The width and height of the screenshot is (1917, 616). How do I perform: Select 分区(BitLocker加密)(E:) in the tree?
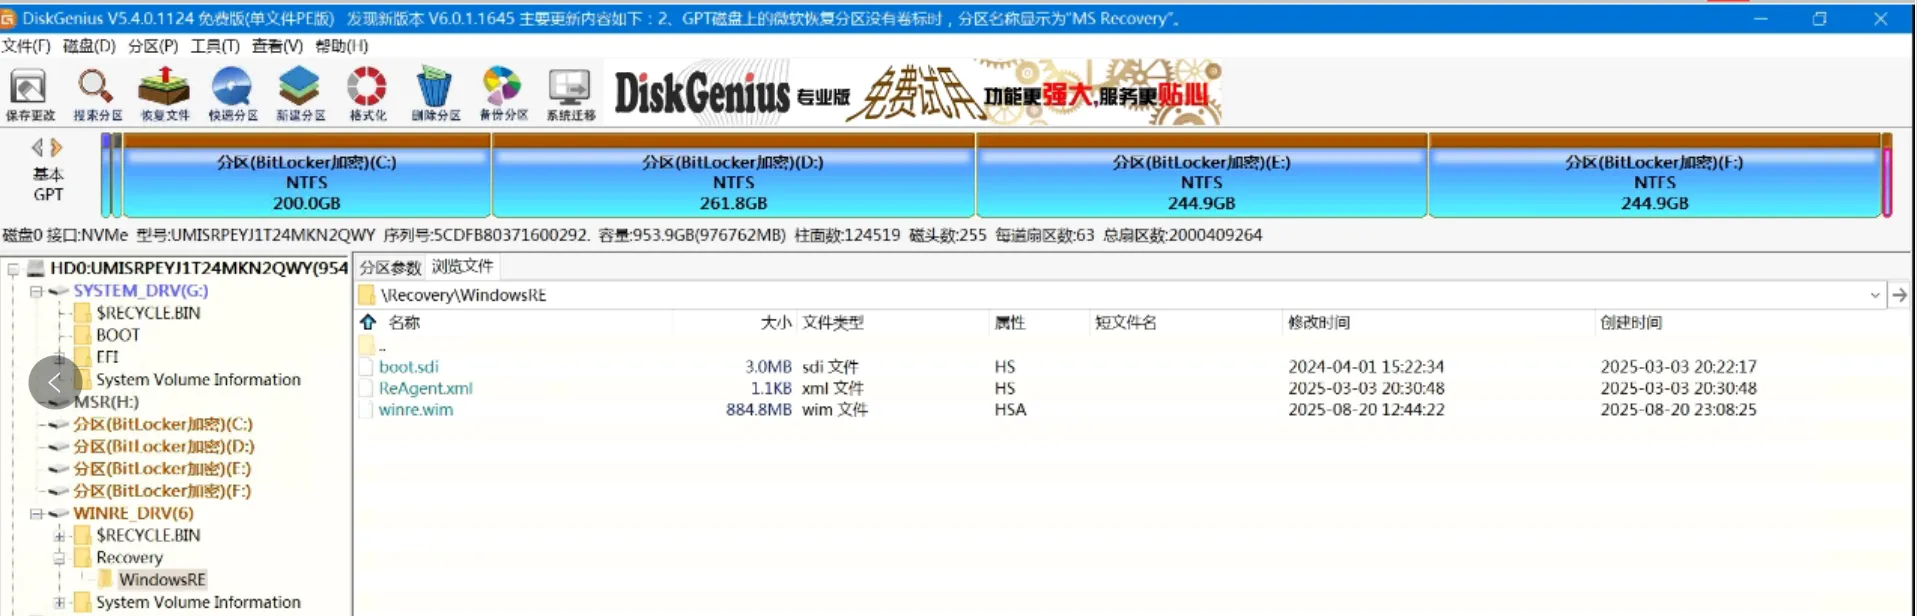(162, 468)
